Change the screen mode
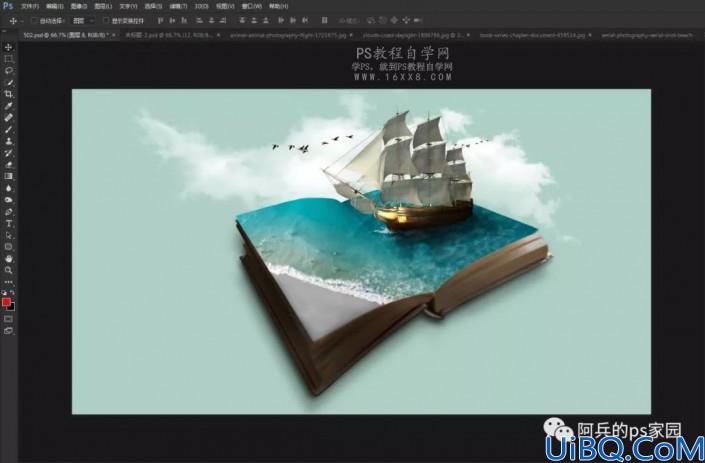The image size is (705, 463). 8,330
